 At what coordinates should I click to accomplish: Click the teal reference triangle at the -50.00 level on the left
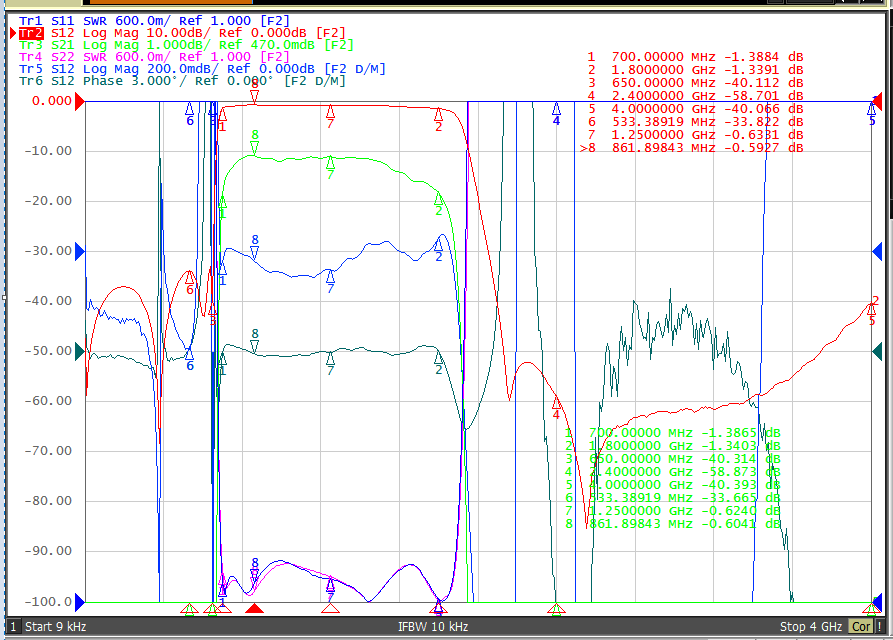[80, 351]
